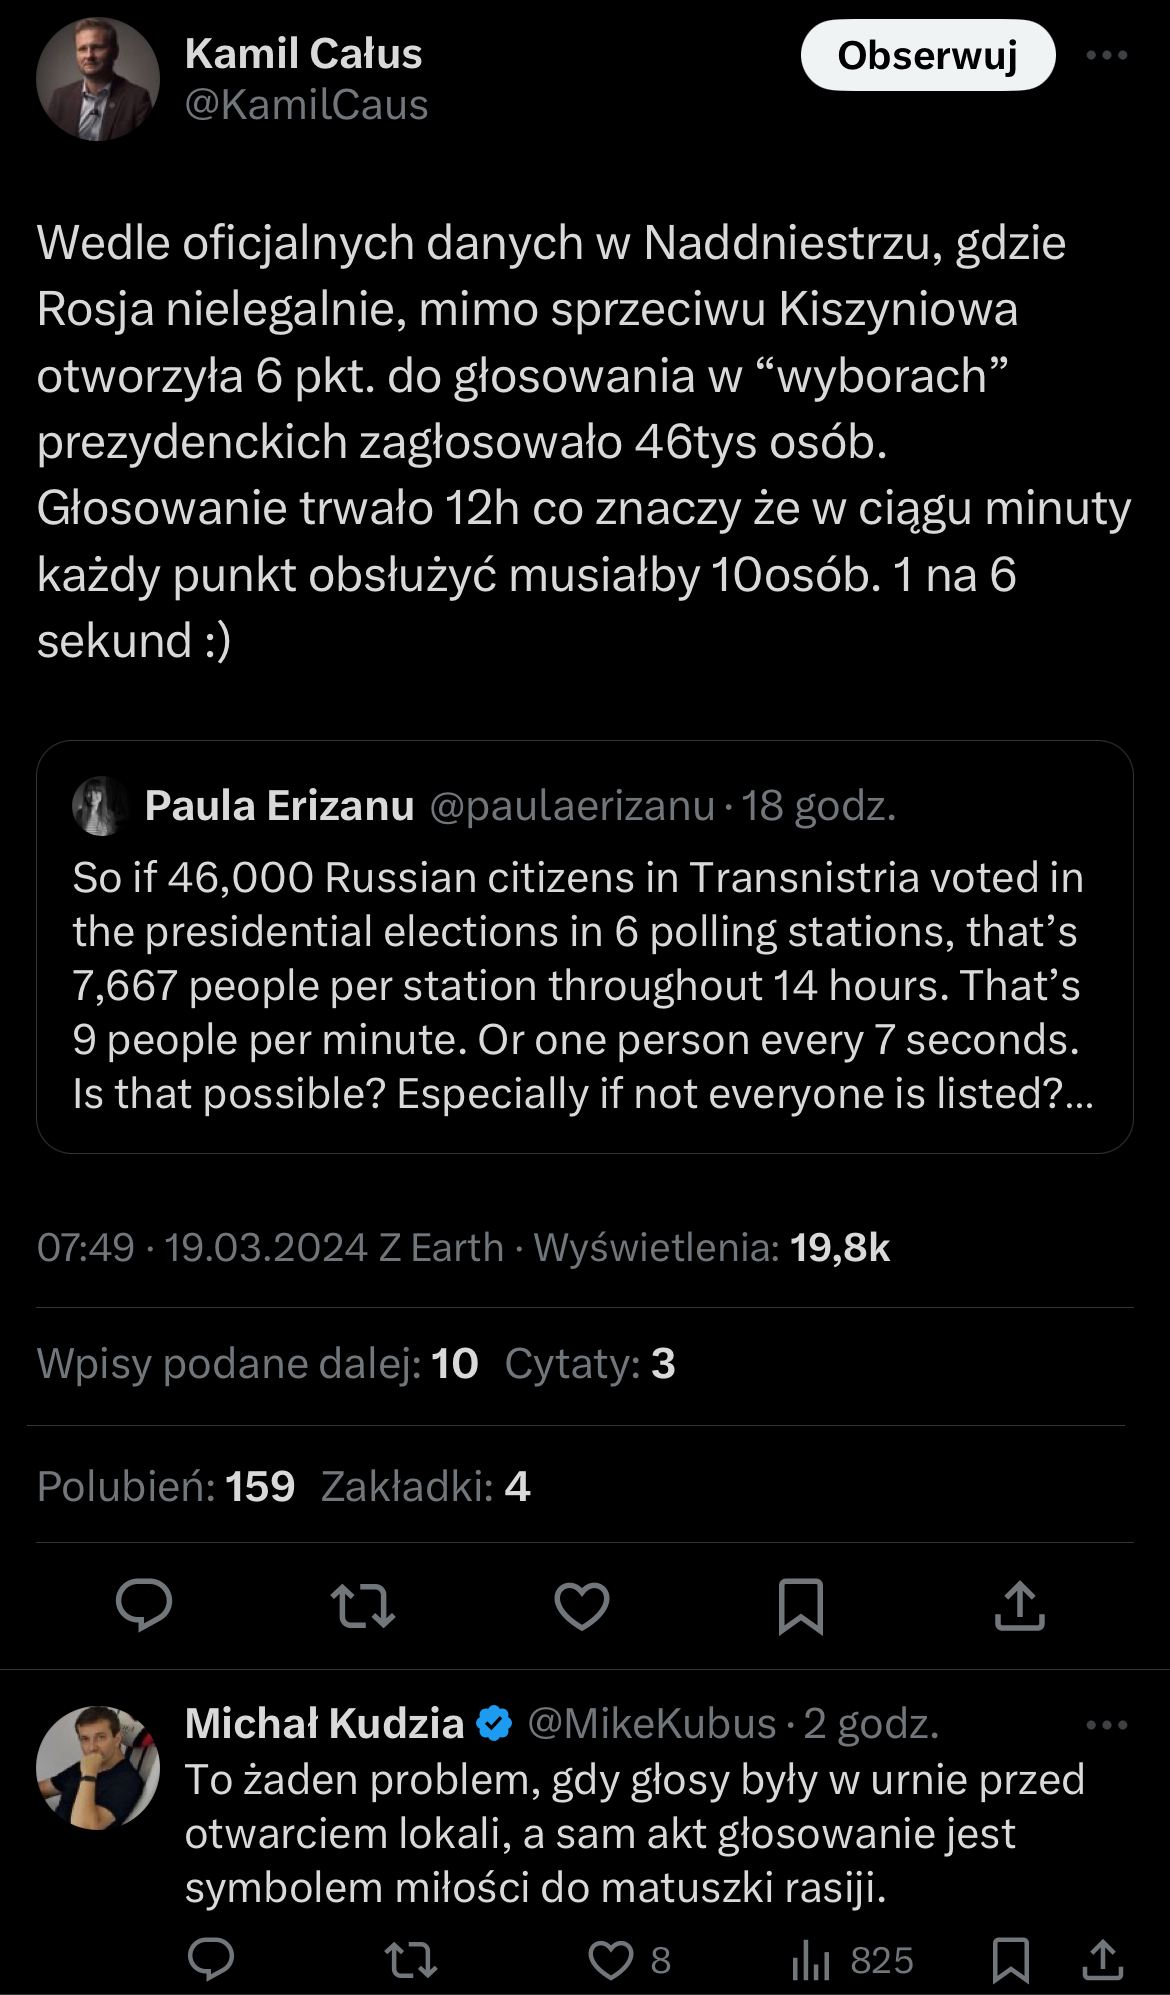
Task: Repost the main post
Action: [x=362, y=1605]
